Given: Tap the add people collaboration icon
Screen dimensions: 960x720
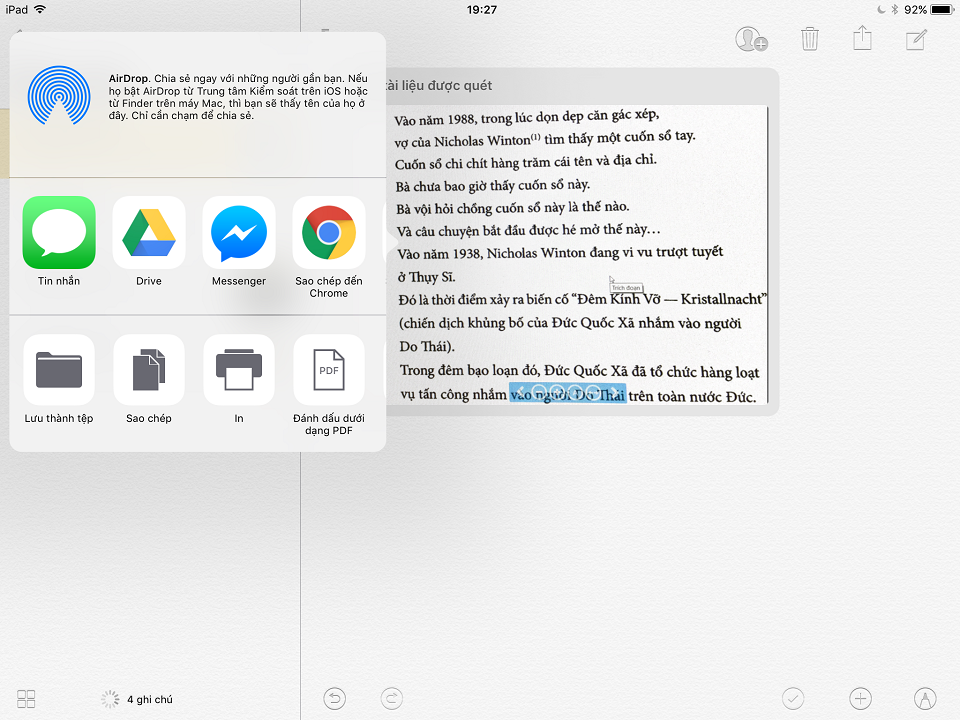Looking at the screenshot, I should (x=751, y=39).
